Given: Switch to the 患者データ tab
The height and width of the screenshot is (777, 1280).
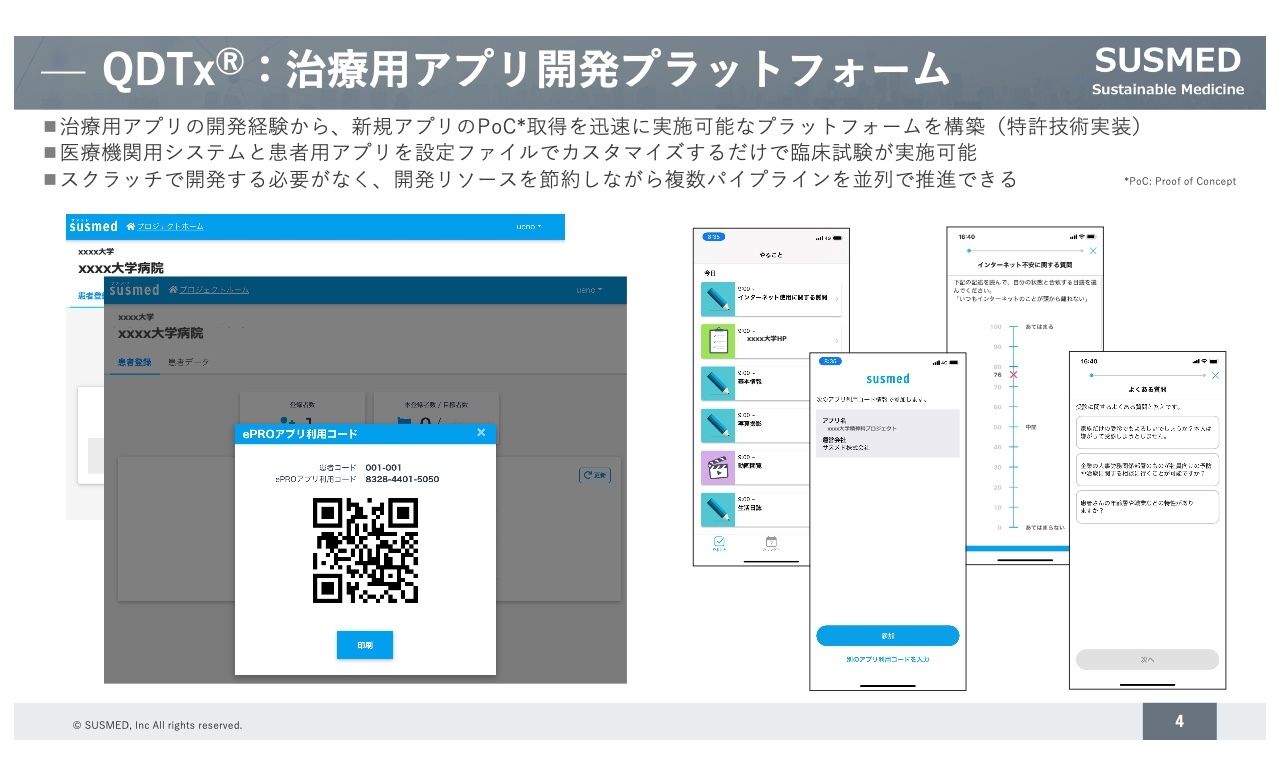Looking at the screenshot, I should 189,362.
